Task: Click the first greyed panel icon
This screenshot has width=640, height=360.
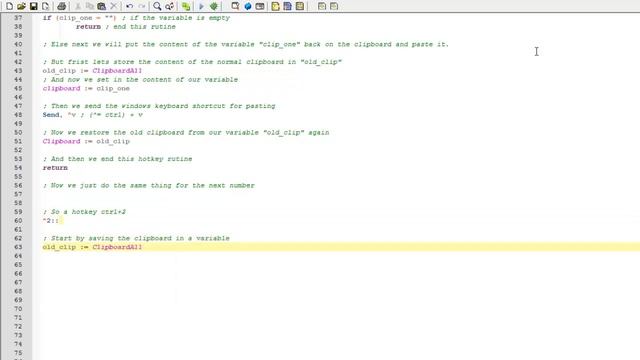Action: [322, 6]
